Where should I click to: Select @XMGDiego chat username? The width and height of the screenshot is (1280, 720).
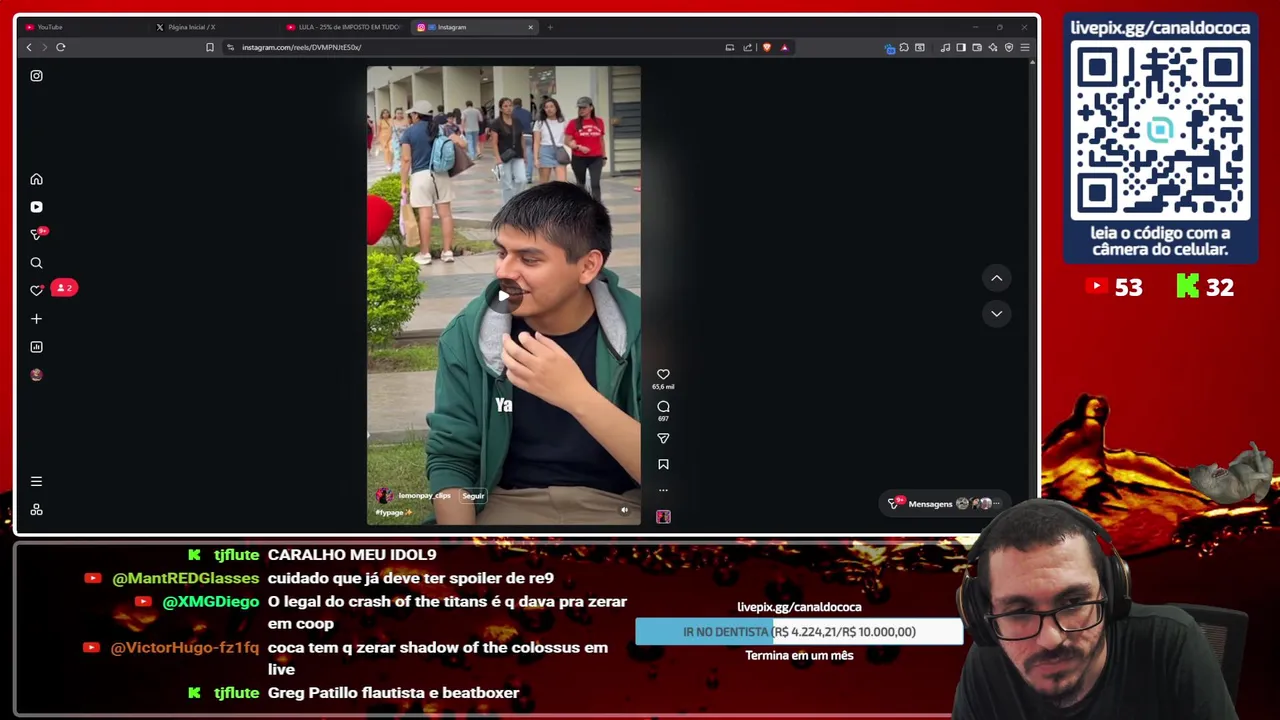point(210,601)
